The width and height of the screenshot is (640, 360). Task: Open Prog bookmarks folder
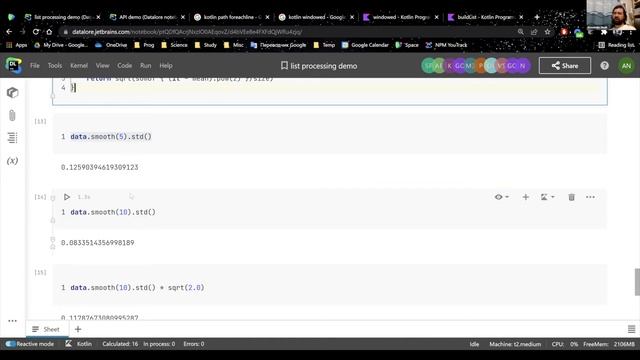(x=144, y=45)
